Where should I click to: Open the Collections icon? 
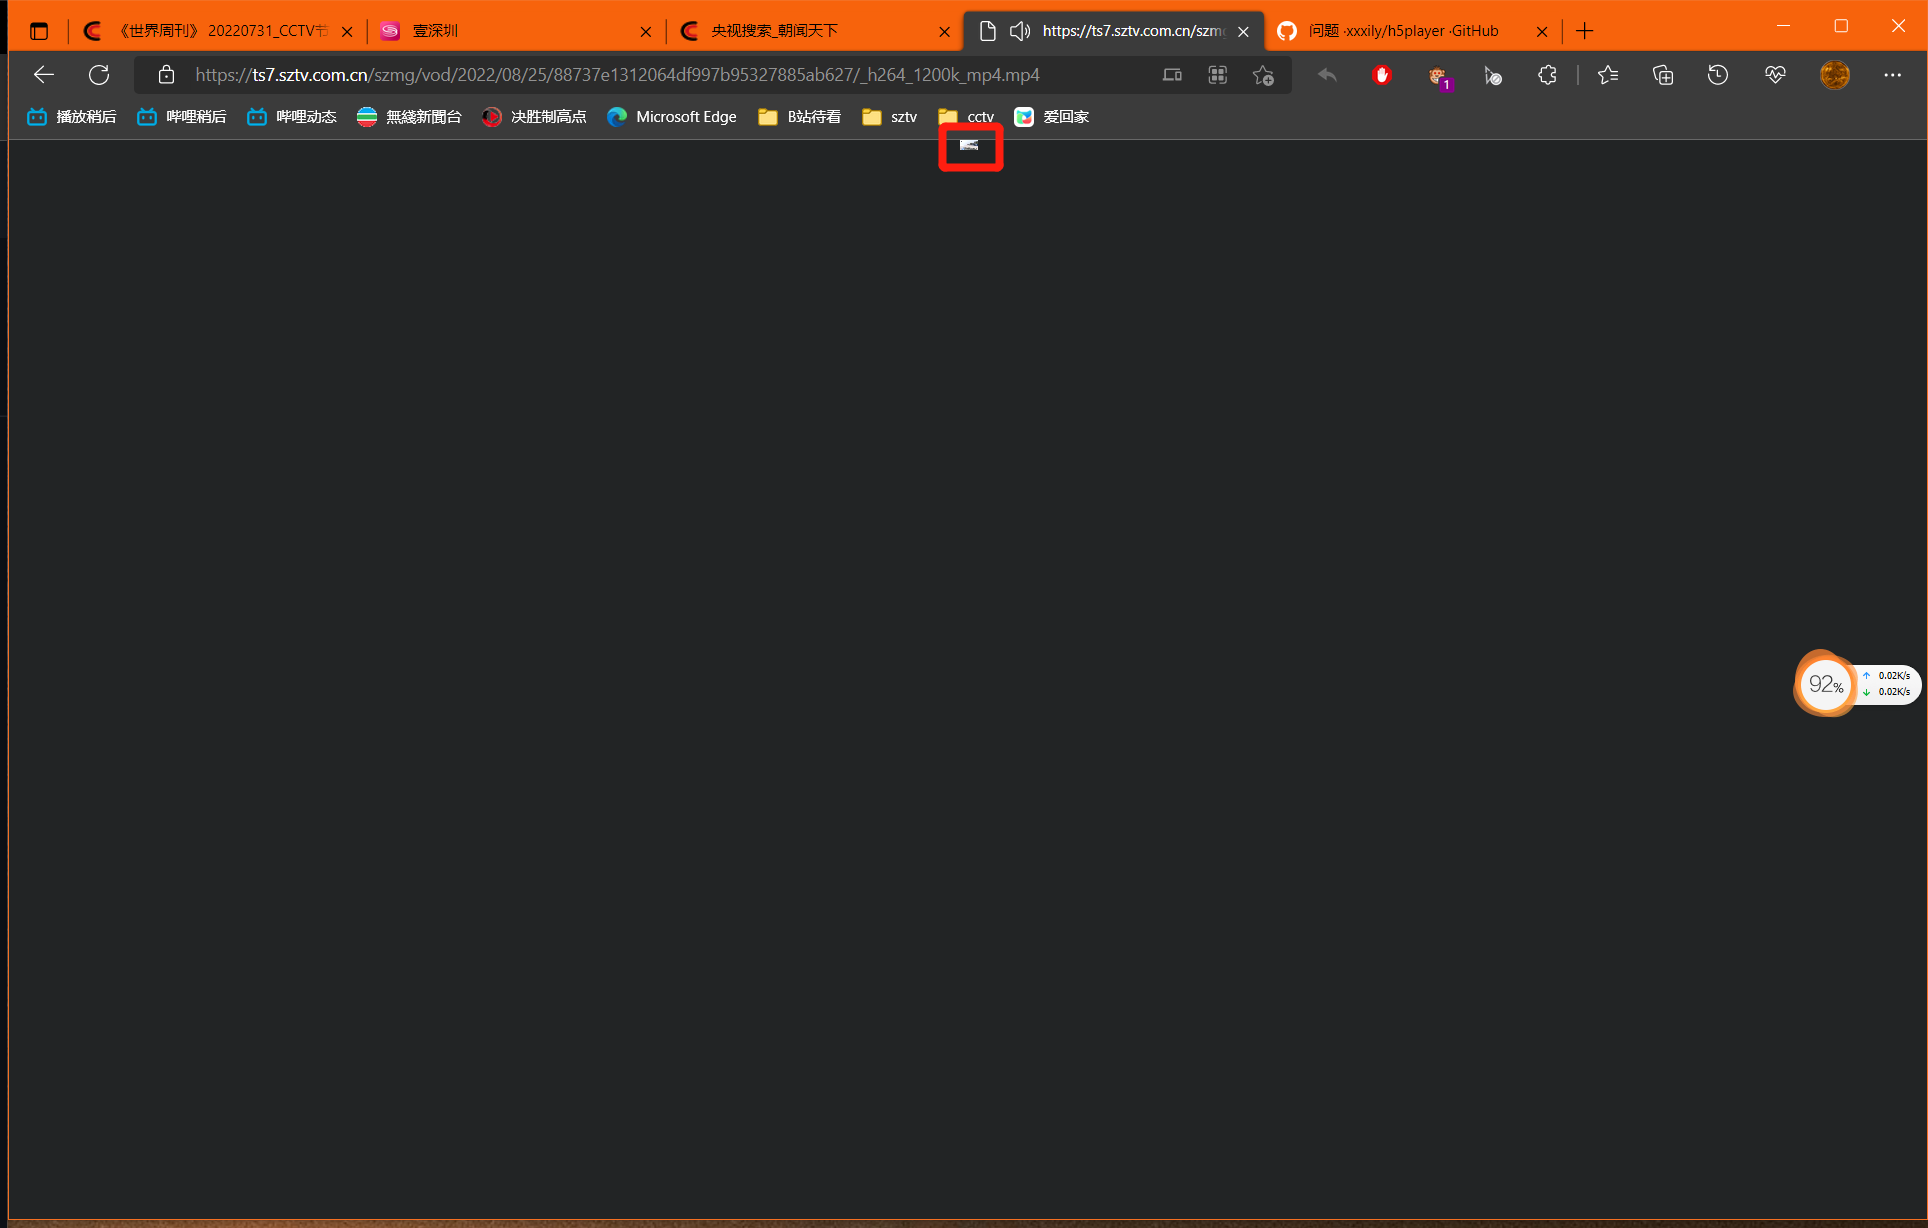(1663, 75)
